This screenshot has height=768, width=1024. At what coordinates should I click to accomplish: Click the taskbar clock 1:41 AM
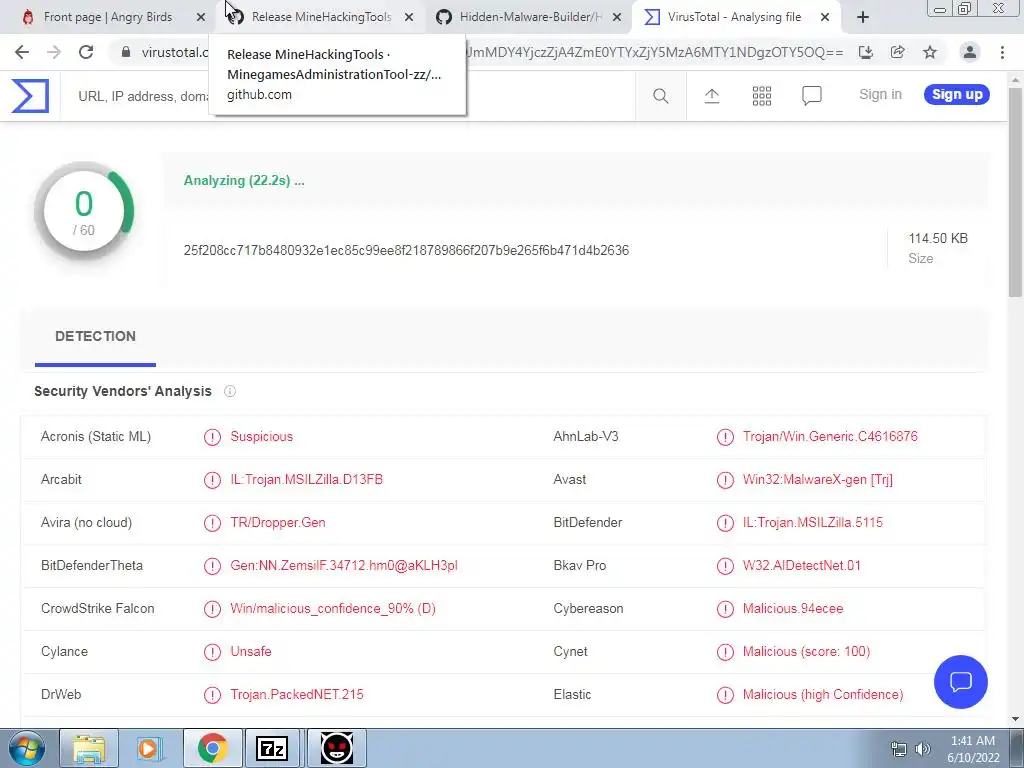pos(972,741)
